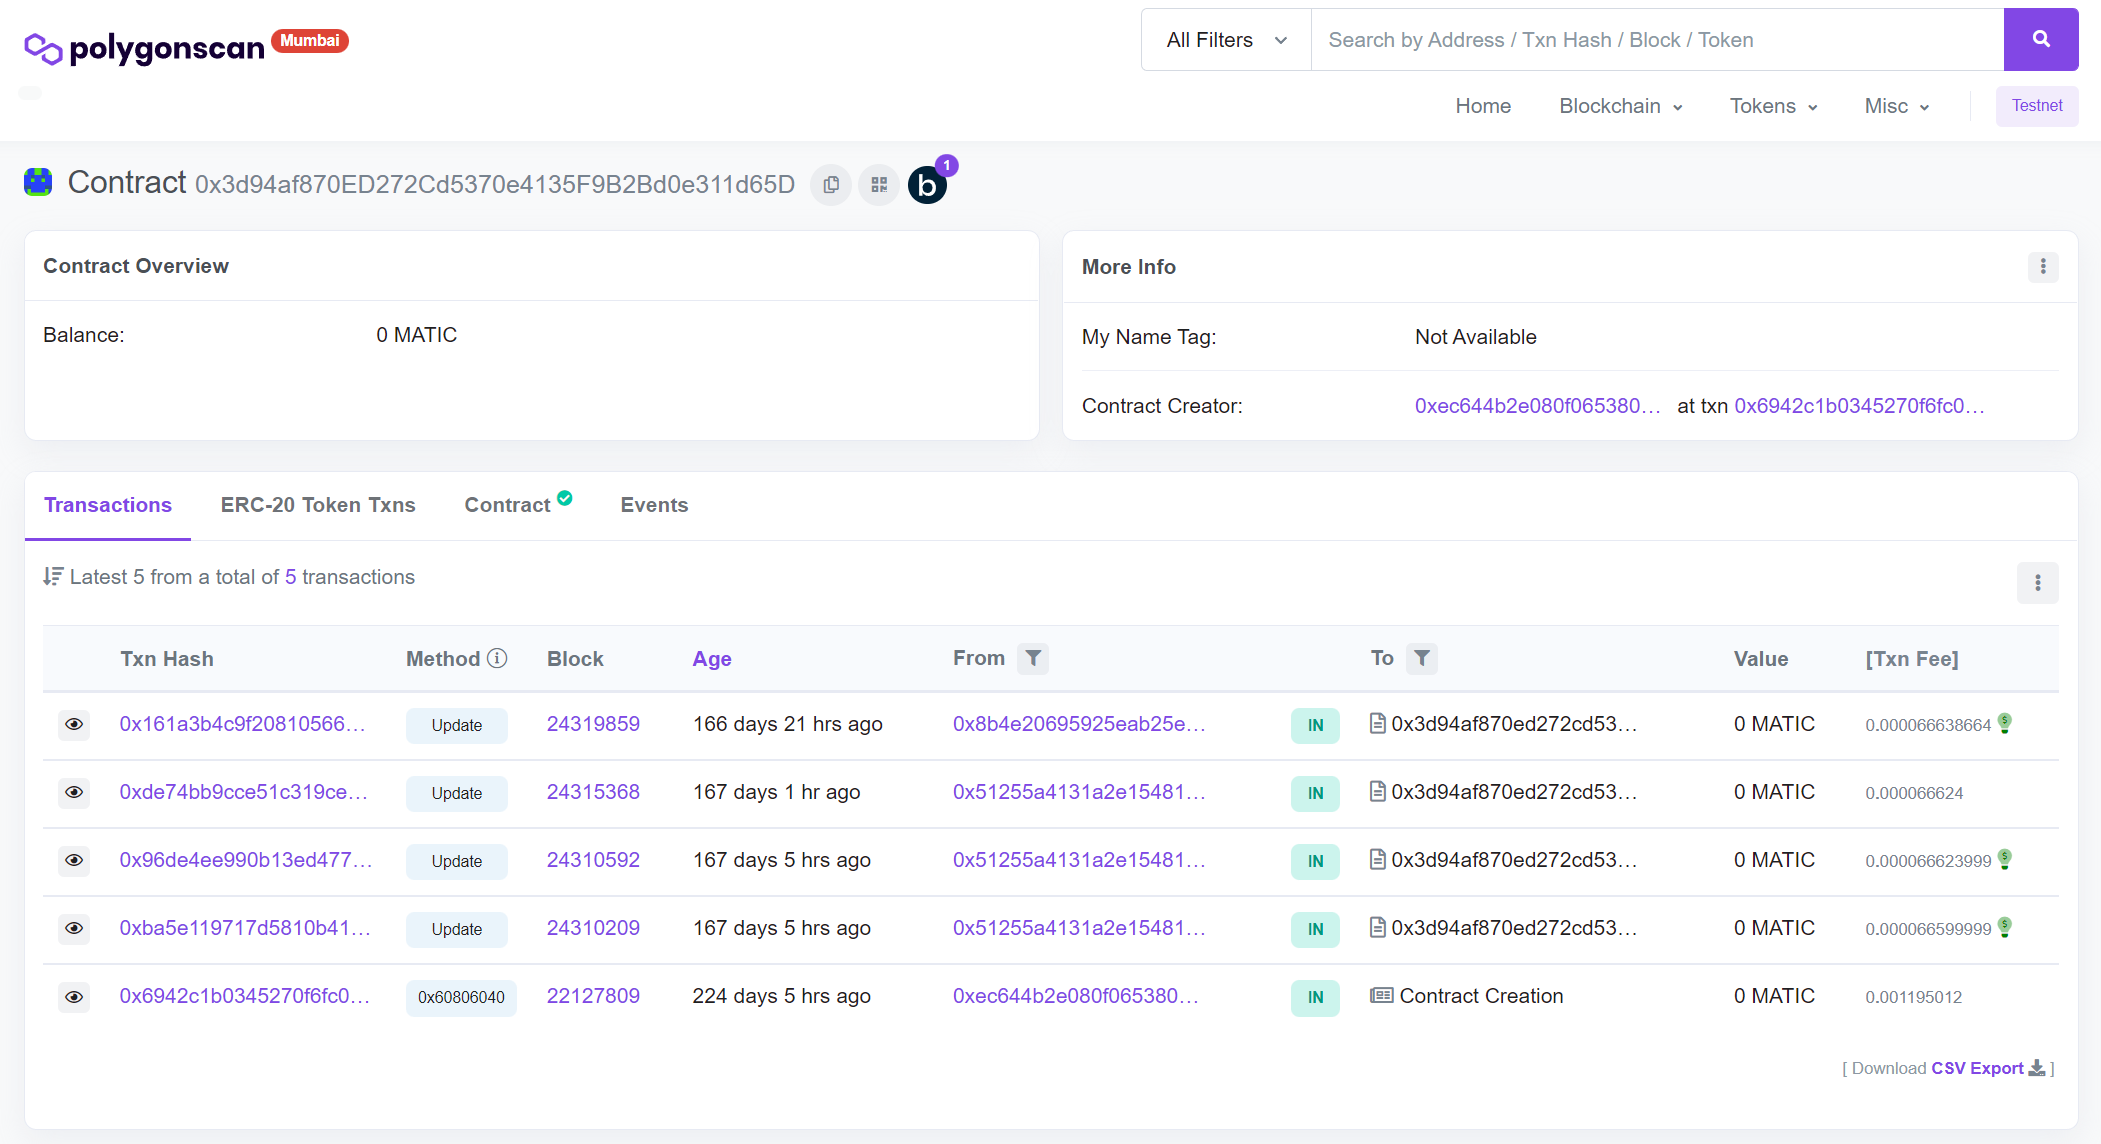Preview transaction 0x6942c1b0345270f6fc0 with eye icon

point(74,996)
